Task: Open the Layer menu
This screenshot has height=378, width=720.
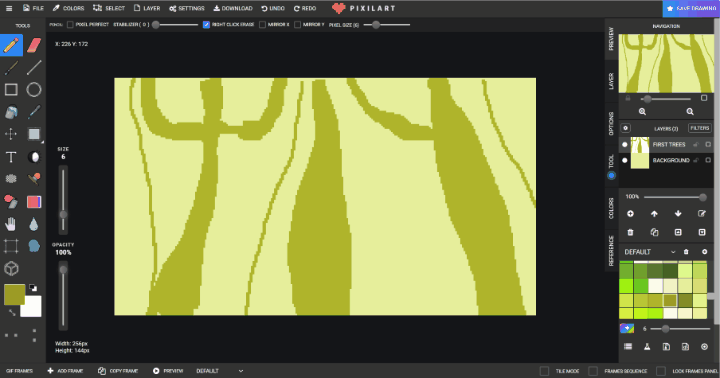Action: [x=147, y=8]
